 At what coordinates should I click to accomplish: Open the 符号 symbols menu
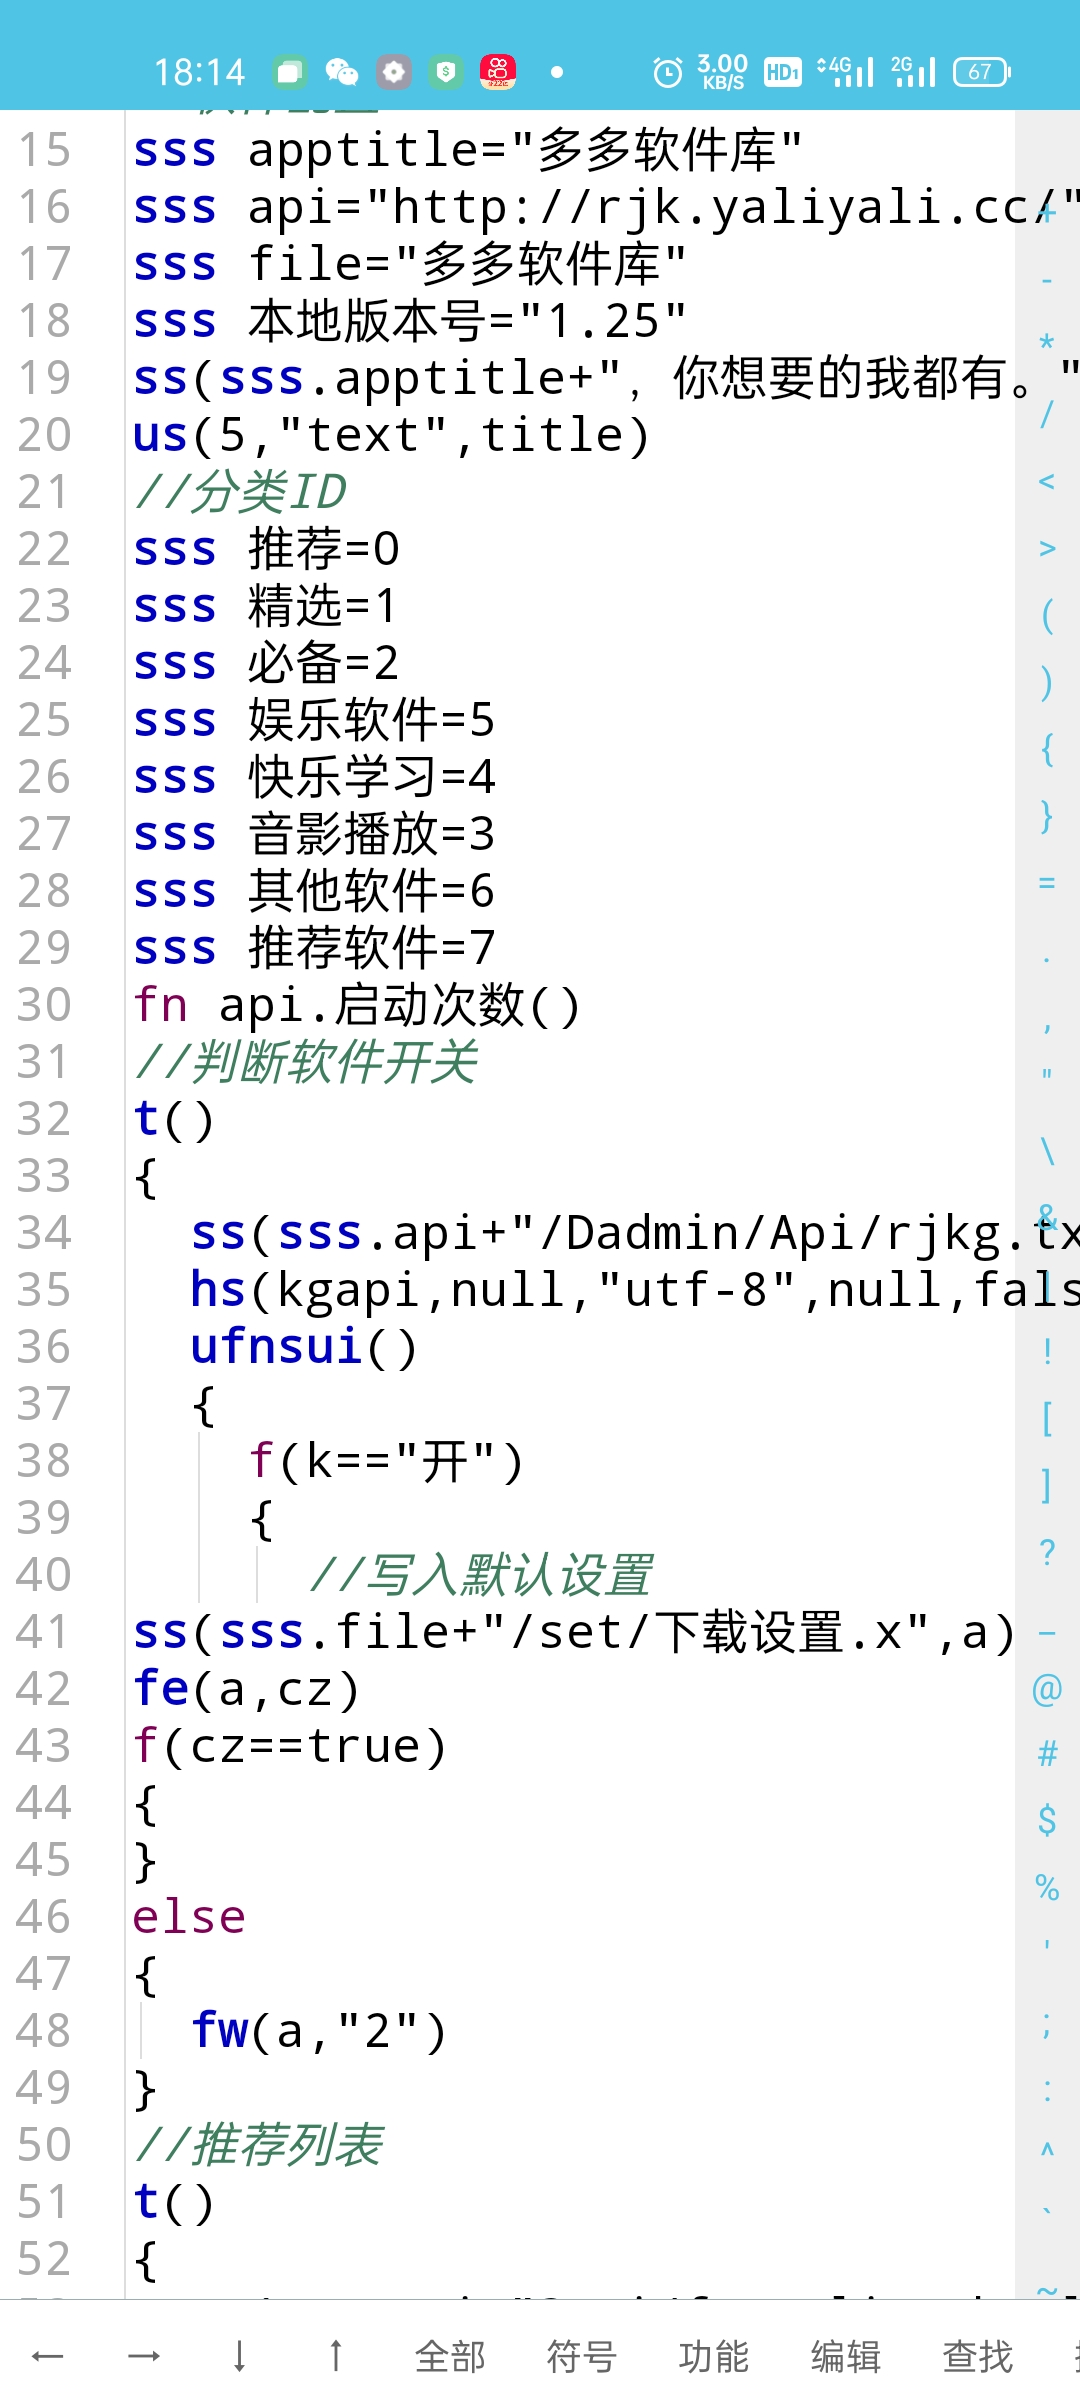click(582, 2356)
